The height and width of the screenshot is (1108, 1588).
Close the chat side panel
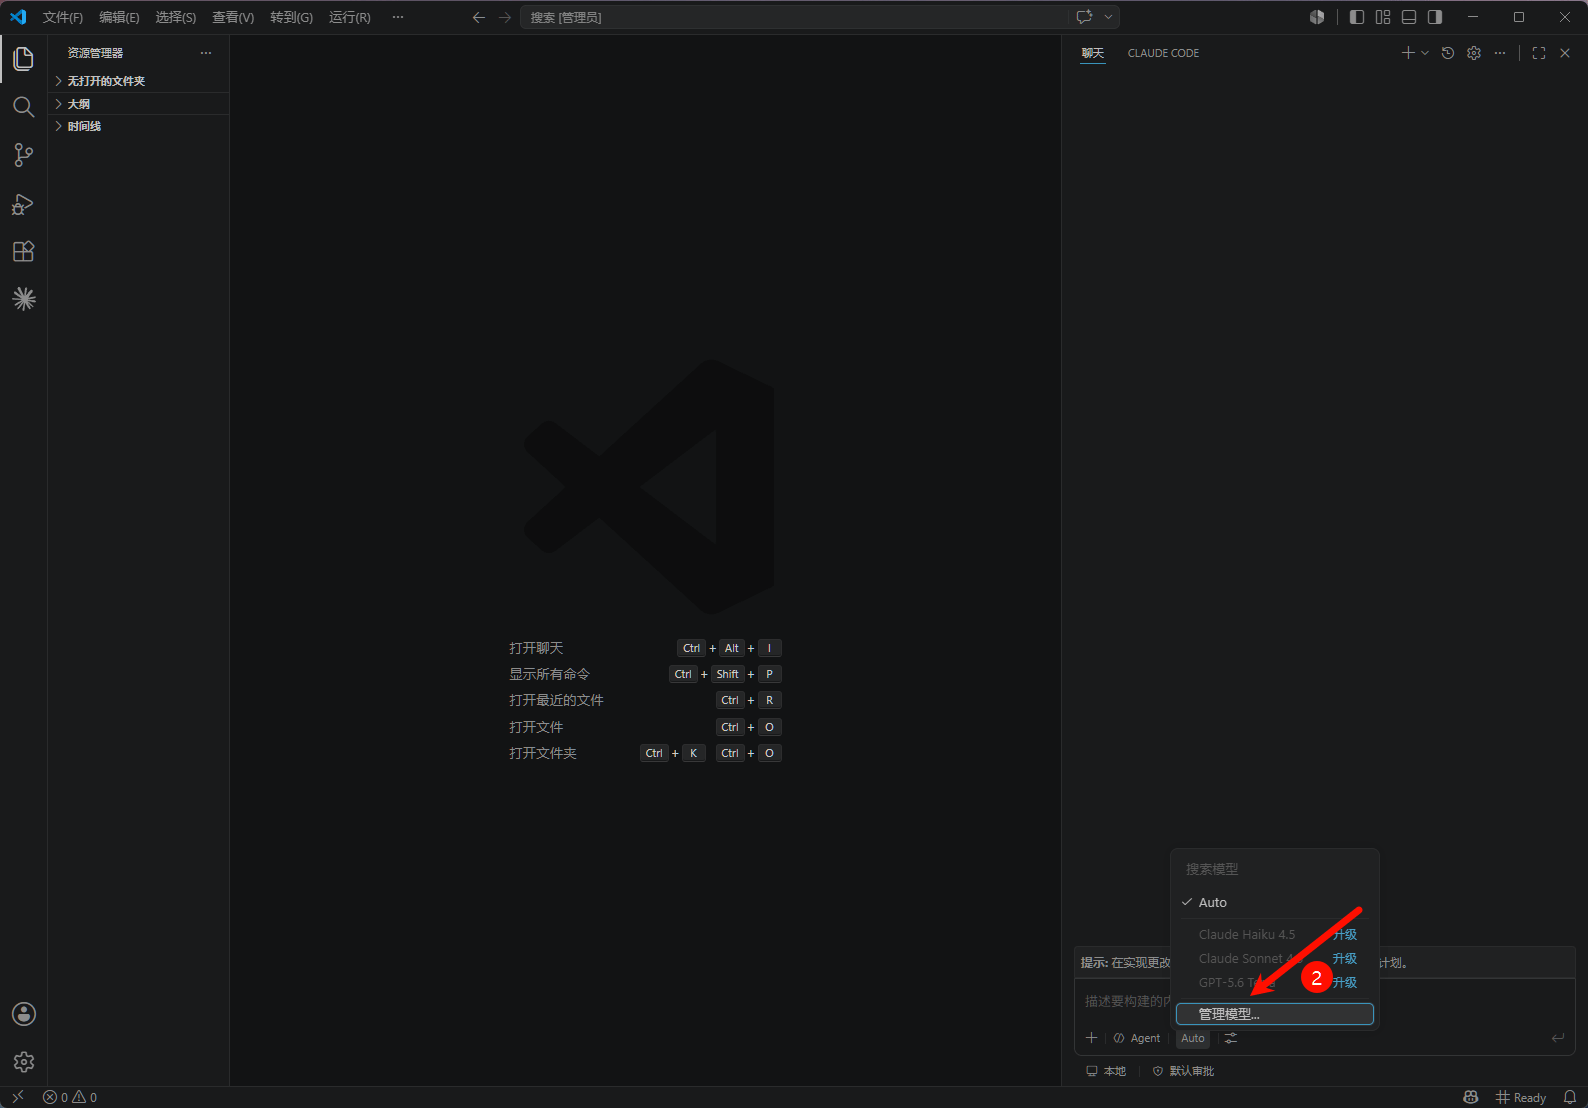pyautogui.click(x=1565, y=53)
